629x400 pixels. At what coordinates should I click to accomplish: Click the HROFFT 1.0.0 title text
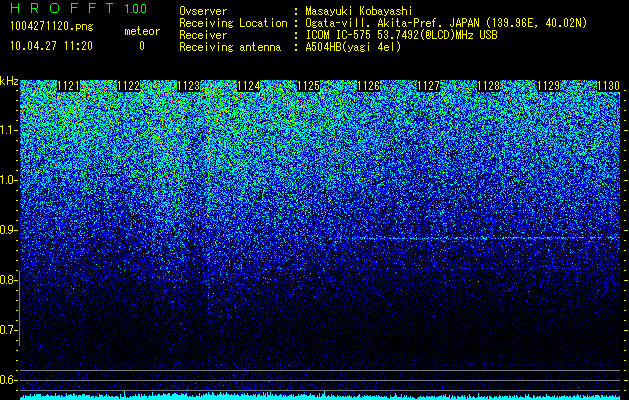(79, 8)
